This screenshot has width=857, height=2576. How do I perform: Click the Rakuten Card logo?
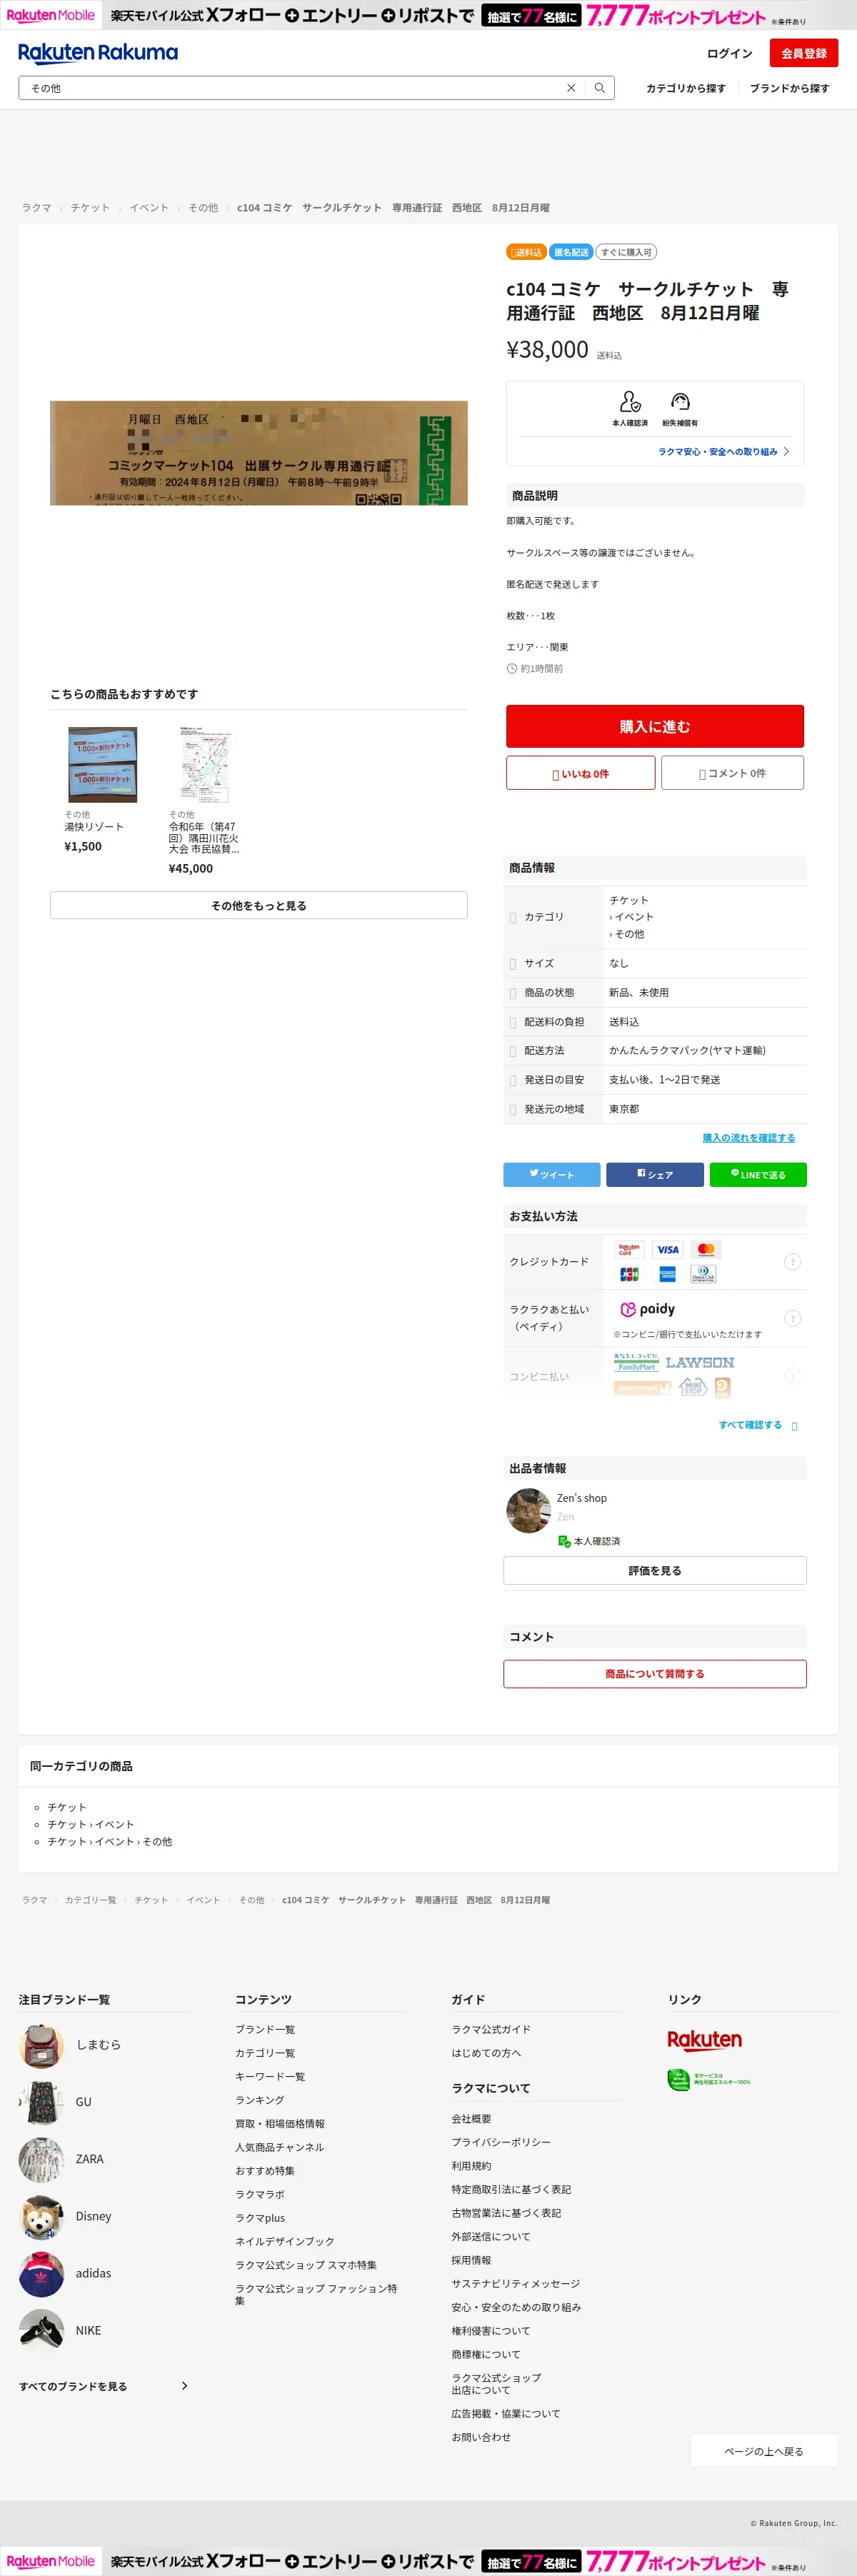[629, 1249]
